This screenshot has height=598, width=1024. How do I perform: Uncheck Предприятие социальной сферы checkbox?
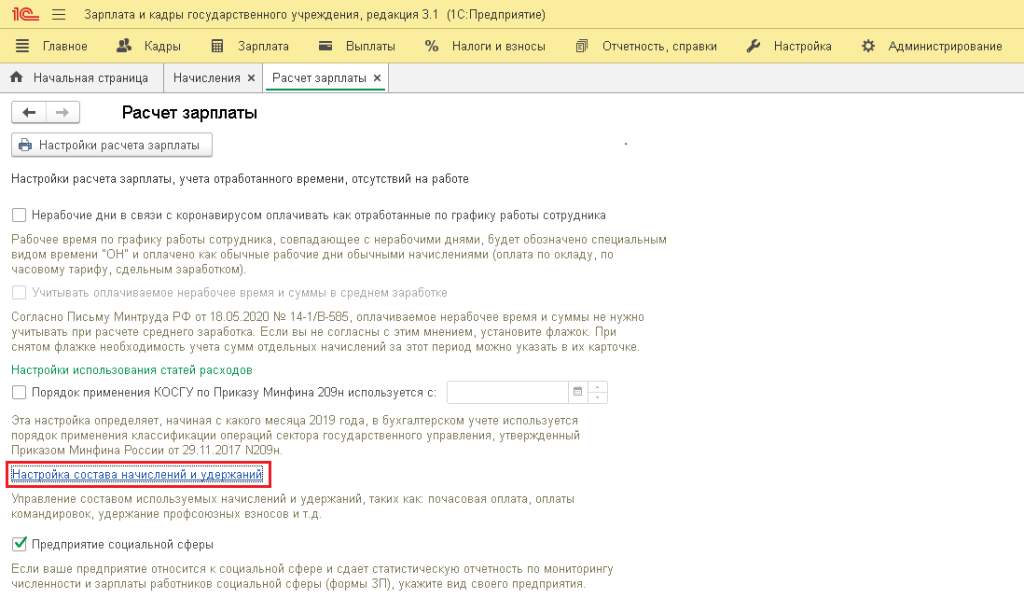tap(19, 544)
